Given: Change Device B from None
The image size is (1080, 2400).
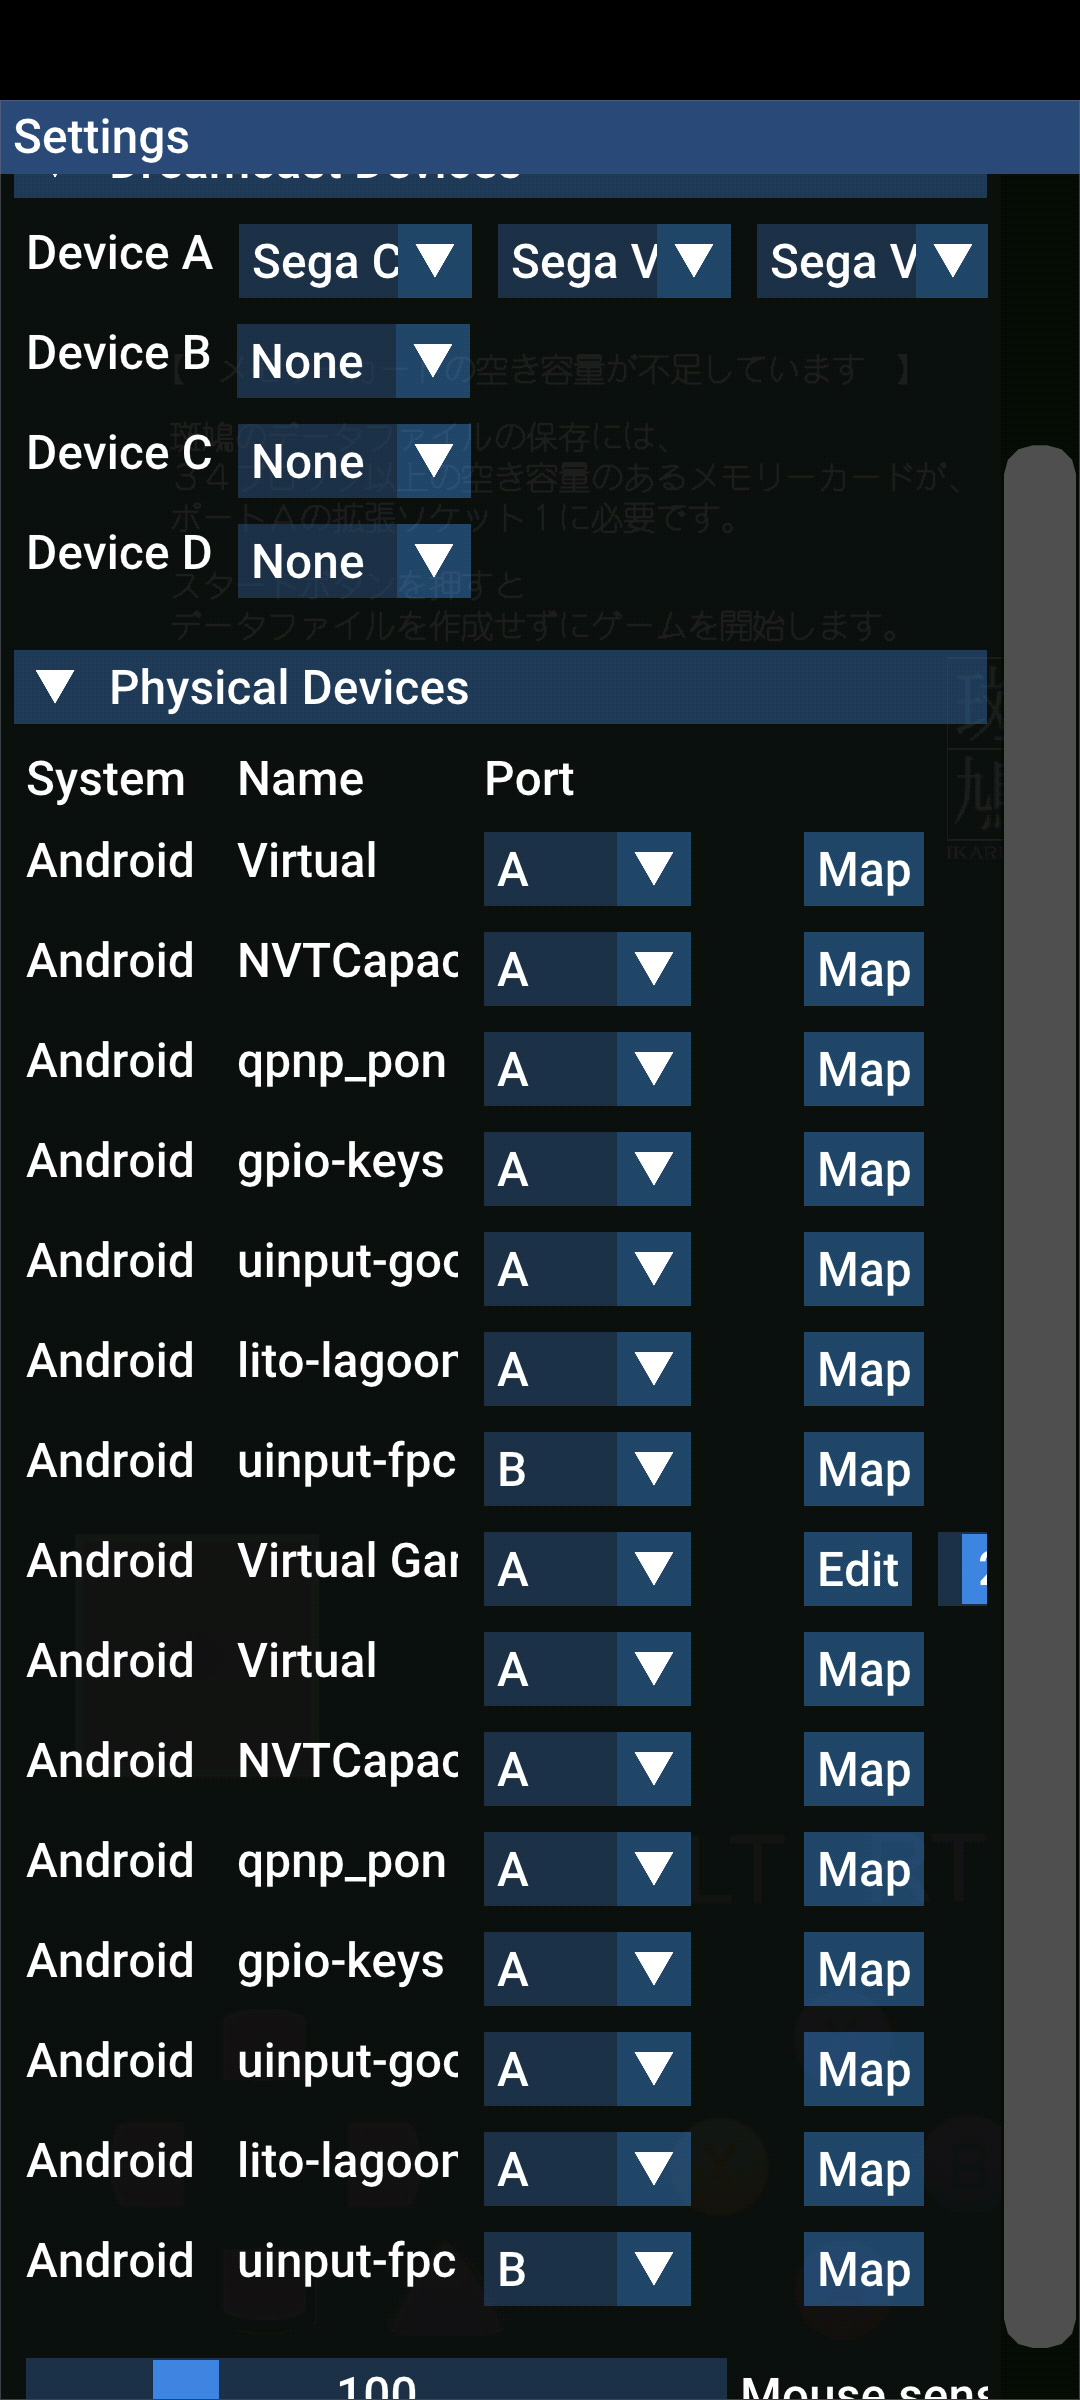Looking at the screenshot, I should (352, 361).
